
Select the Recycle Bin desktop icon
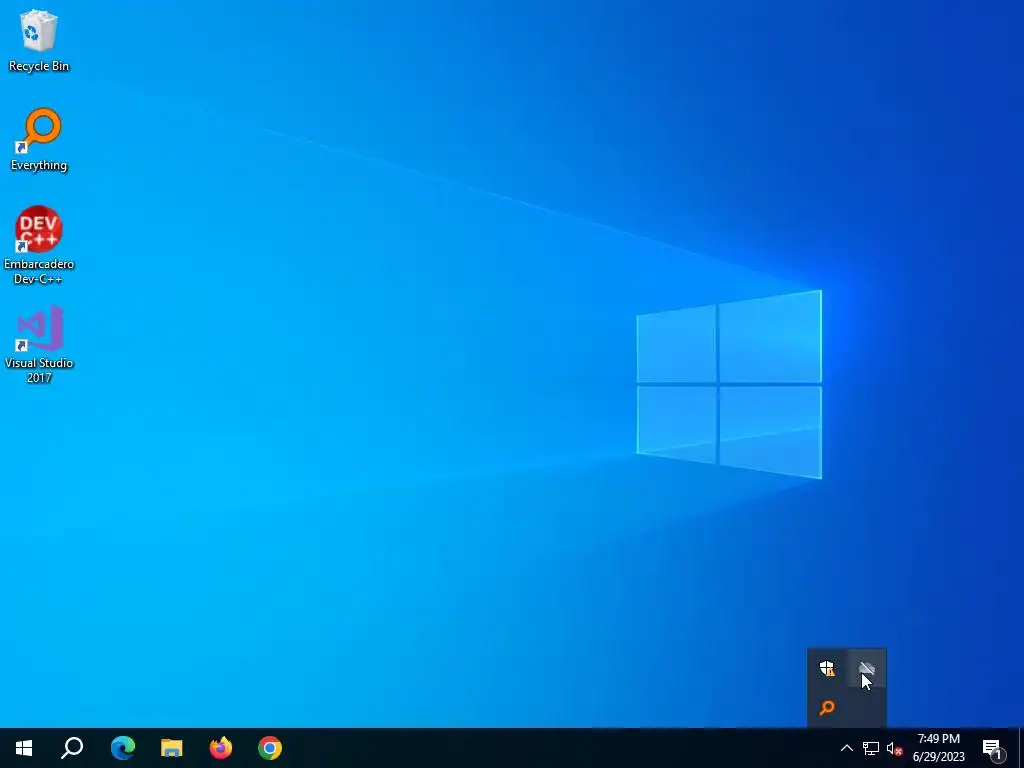[39, 40]
